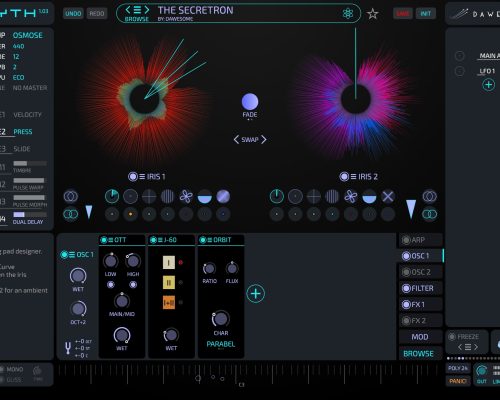The height and width of the screenshot is (400, 500).
Task: Click the preset favorite star icon
Action: [372, 14]
